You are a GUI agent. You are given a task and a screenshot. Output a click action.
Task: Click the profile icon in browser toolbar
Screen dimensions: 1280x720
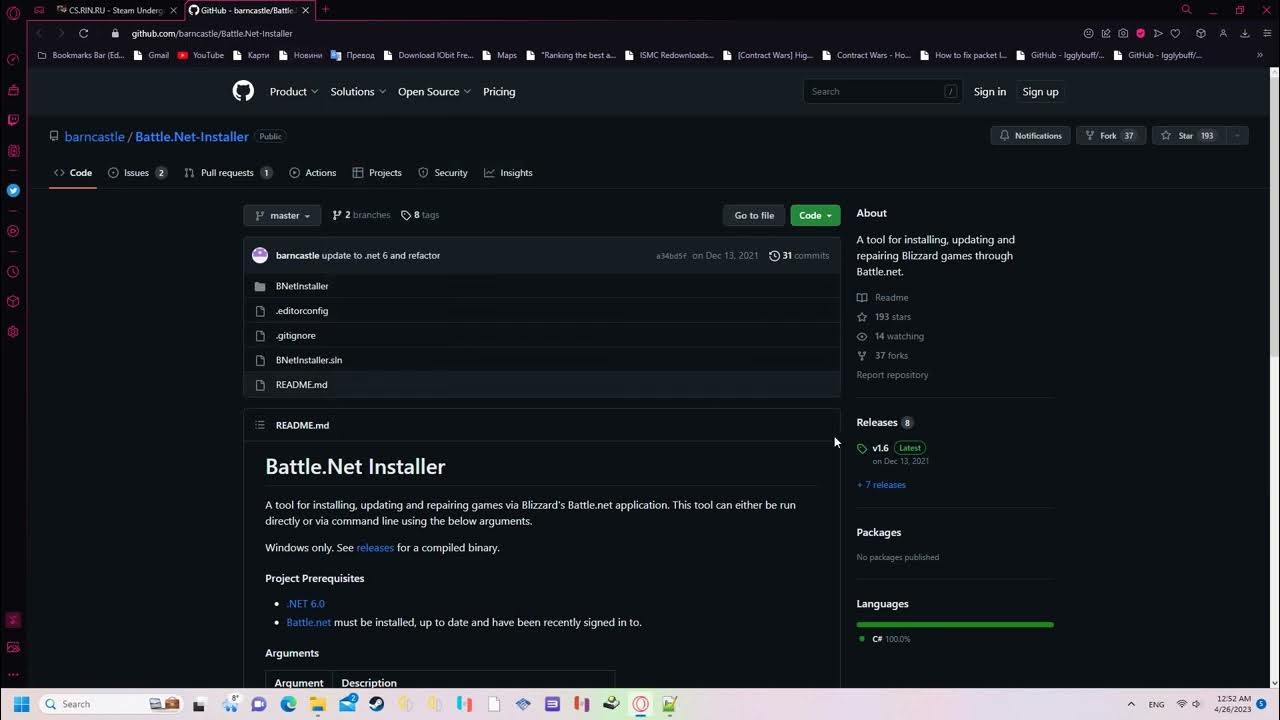[1222, 33]
